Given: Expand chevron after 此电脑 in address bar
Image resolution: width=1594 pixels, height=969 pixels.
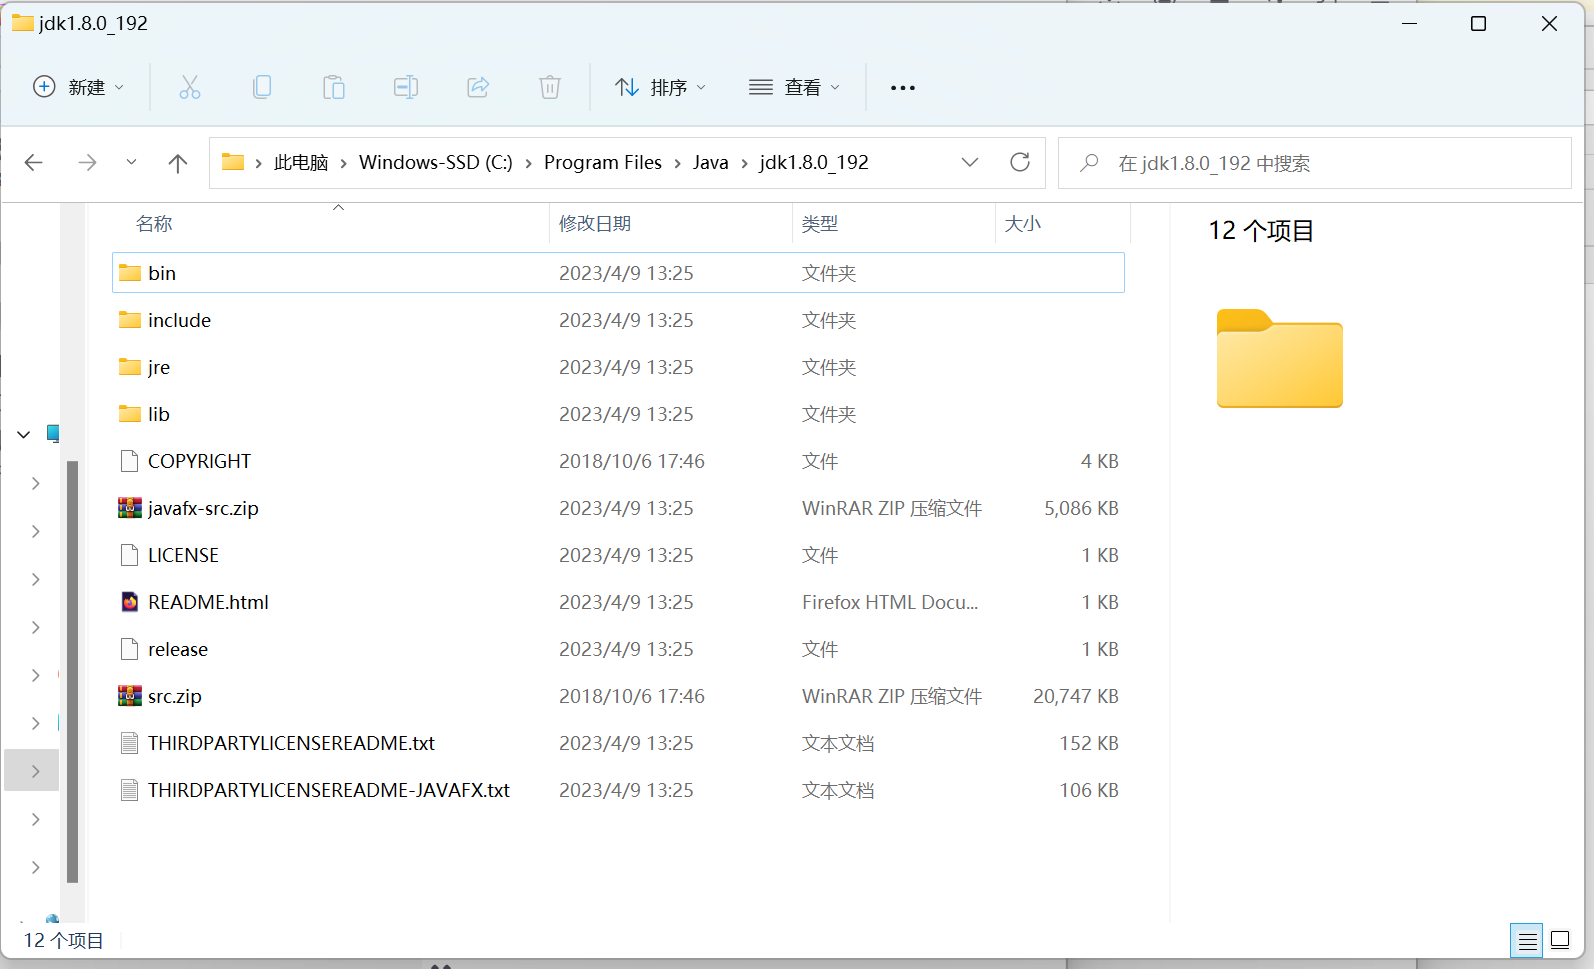Looking at the screenshot, I should pos(344,163).
